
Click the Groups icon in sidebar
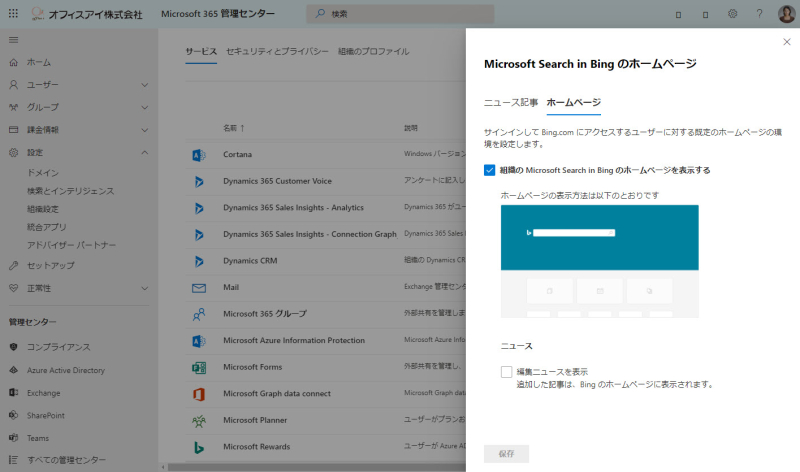tap(13, 107)
